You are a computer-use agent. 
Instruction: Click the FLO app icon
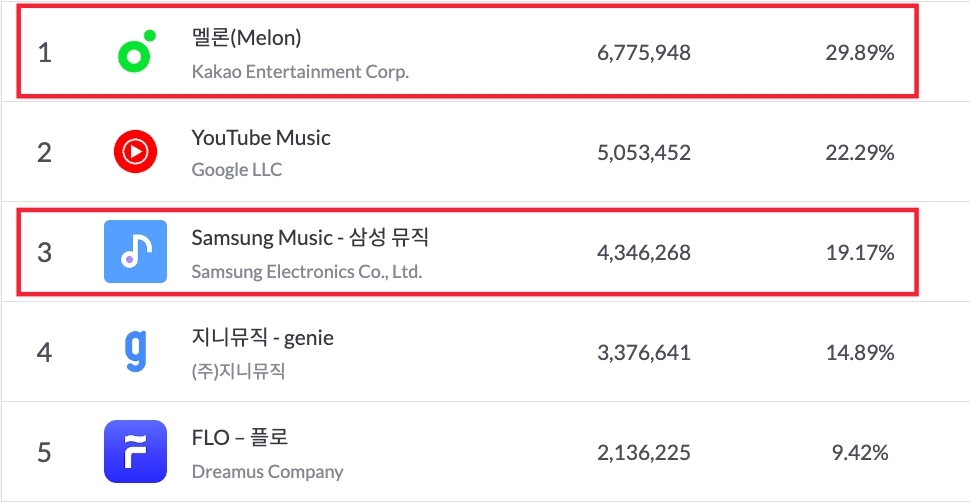click(x=135, y=451)
